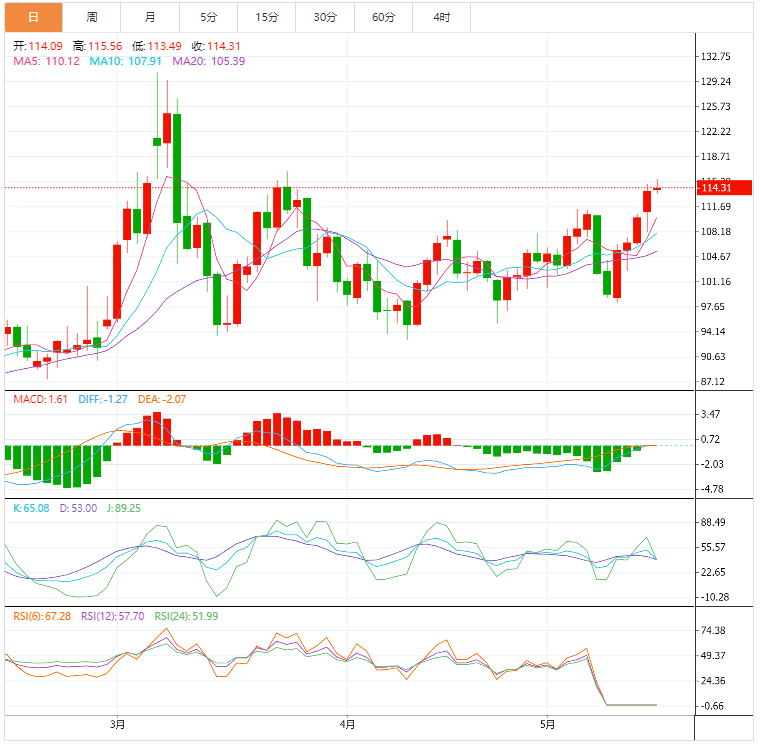The height and width of the screenshot is (745, 761).
Task: Select the 30分 timeframe tab
Action: [325, 17]
